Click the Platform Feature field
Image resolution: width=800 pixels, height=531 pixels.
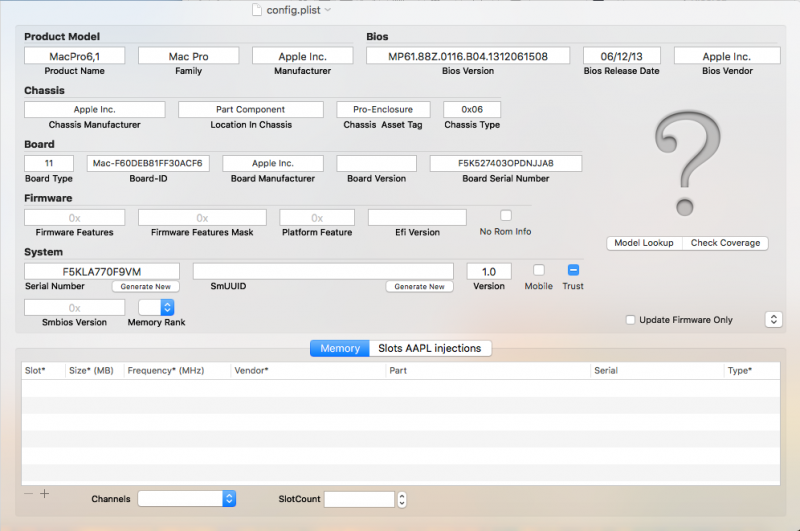coord(317,217)
